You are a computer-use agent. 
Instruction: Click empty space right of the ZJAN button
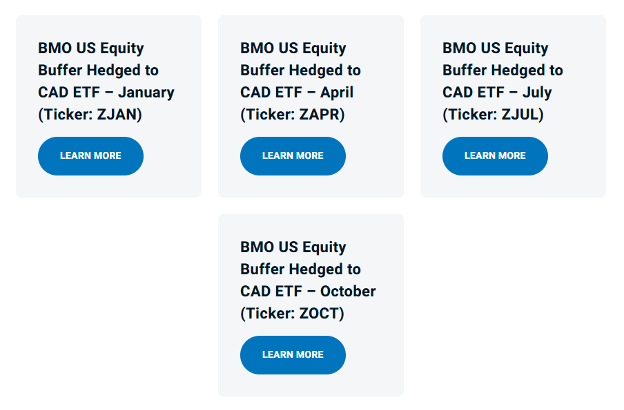[172, 156]
